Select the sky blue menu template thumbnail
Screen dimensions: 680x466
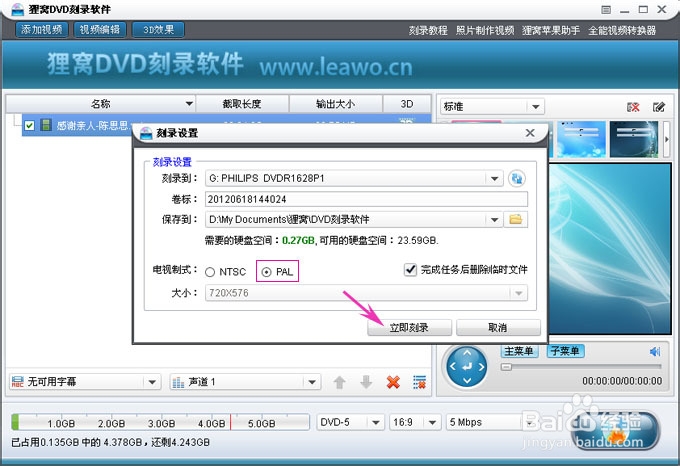pyautogui.click(x=581, y=139)
